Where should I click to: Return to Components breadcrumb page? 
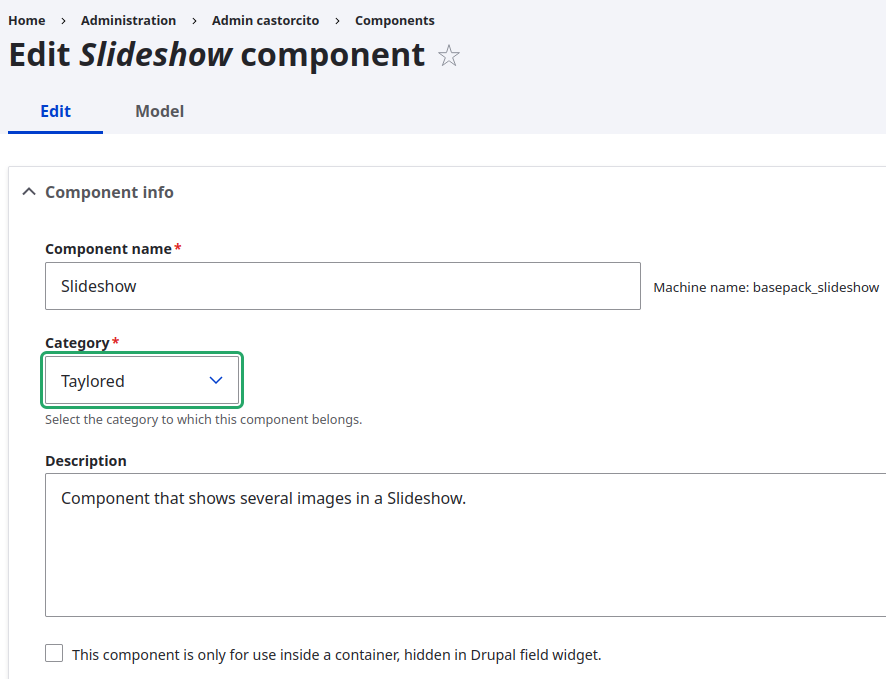click(394, 20)
